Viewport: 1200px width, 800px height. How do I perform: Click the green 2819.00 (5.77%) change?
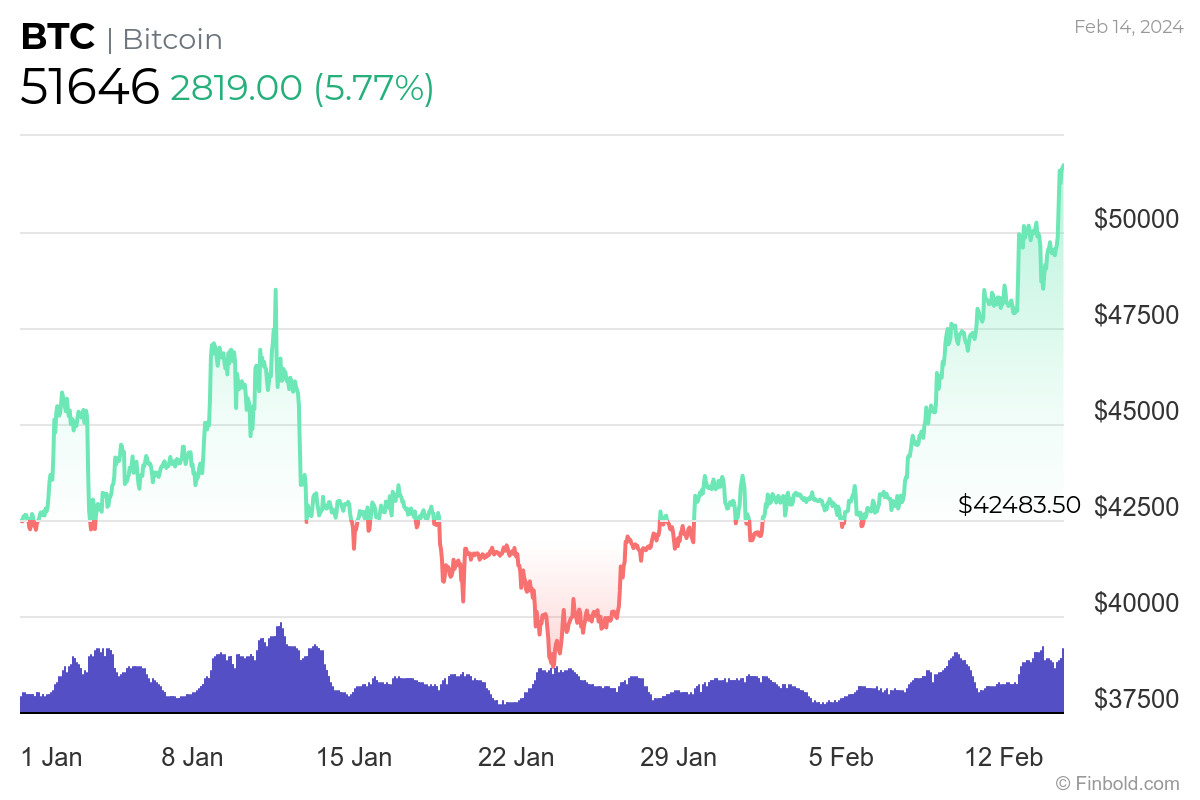[302, 88]
